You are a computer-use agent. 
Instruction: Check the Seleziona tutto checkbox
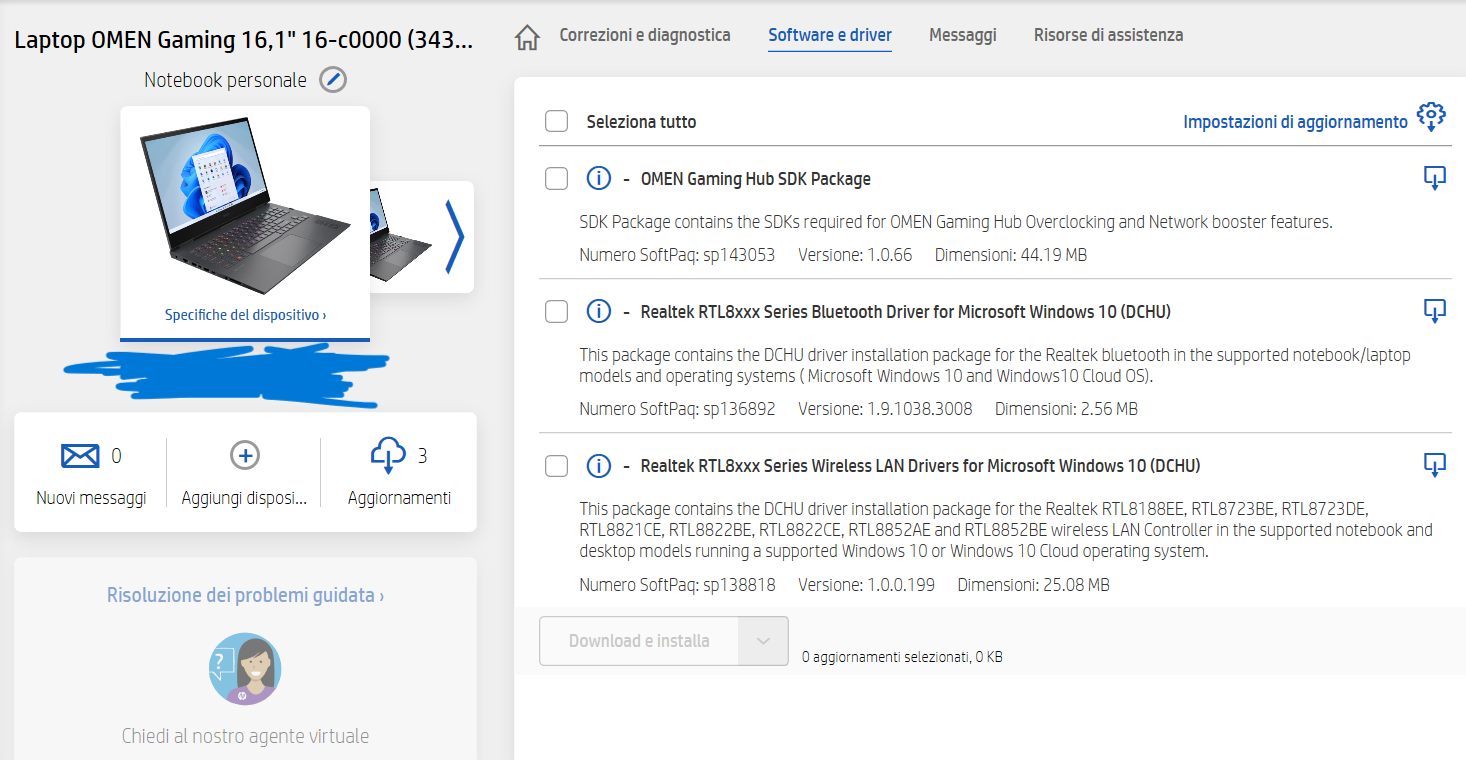[x=556, y=120]
